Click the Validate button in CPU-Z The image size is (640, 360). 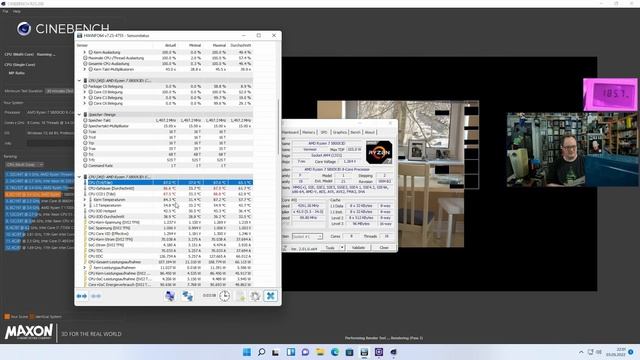tap(358, 248)
